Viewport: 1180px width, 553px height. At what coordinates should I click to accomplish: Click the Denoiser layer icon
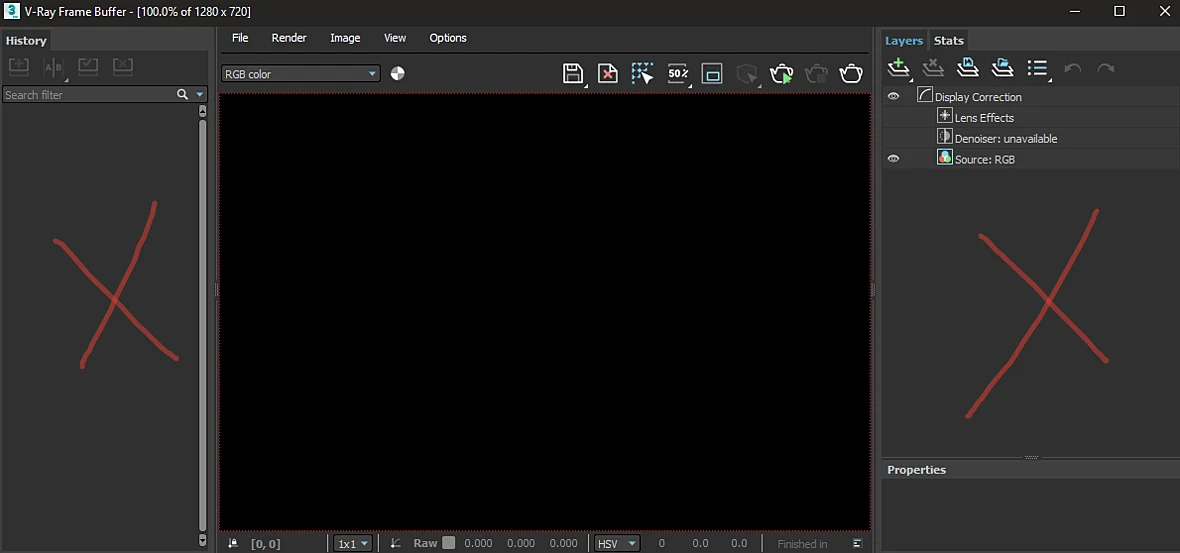944,136
